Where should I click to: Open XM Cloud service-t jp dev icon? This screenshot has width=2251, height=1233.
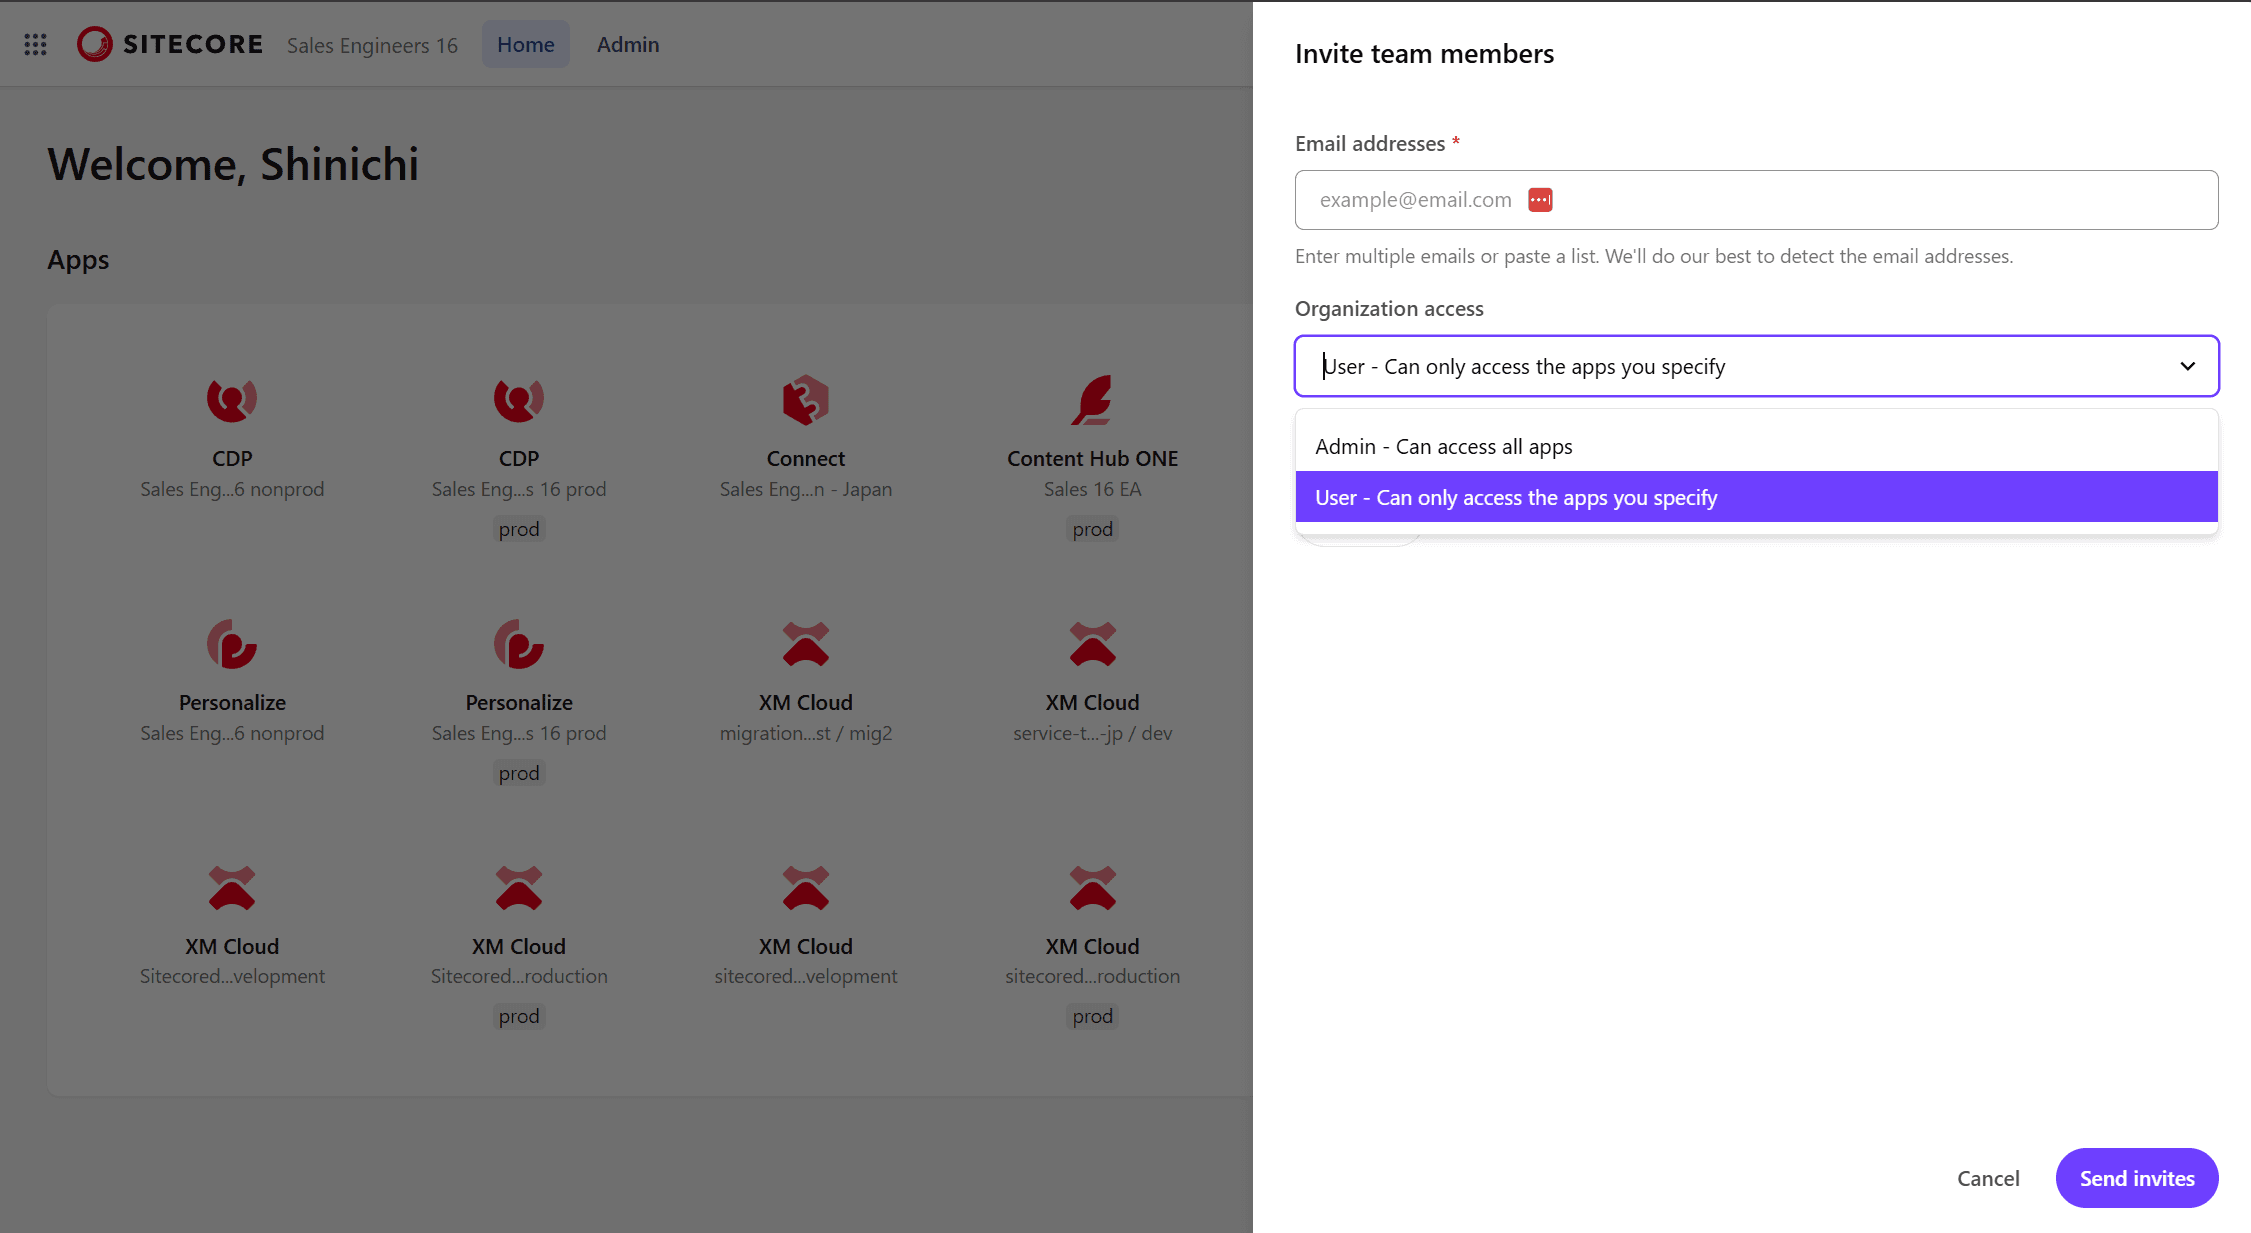pos(1092,644)
